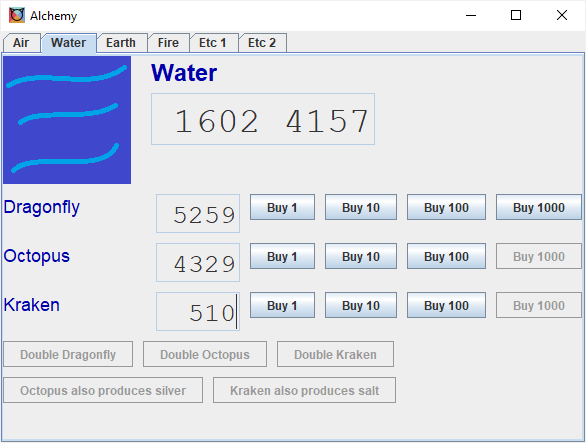Click the Double Dragonfly upgrade button
This screenshot has width=586, height=443.
point(68,354)
